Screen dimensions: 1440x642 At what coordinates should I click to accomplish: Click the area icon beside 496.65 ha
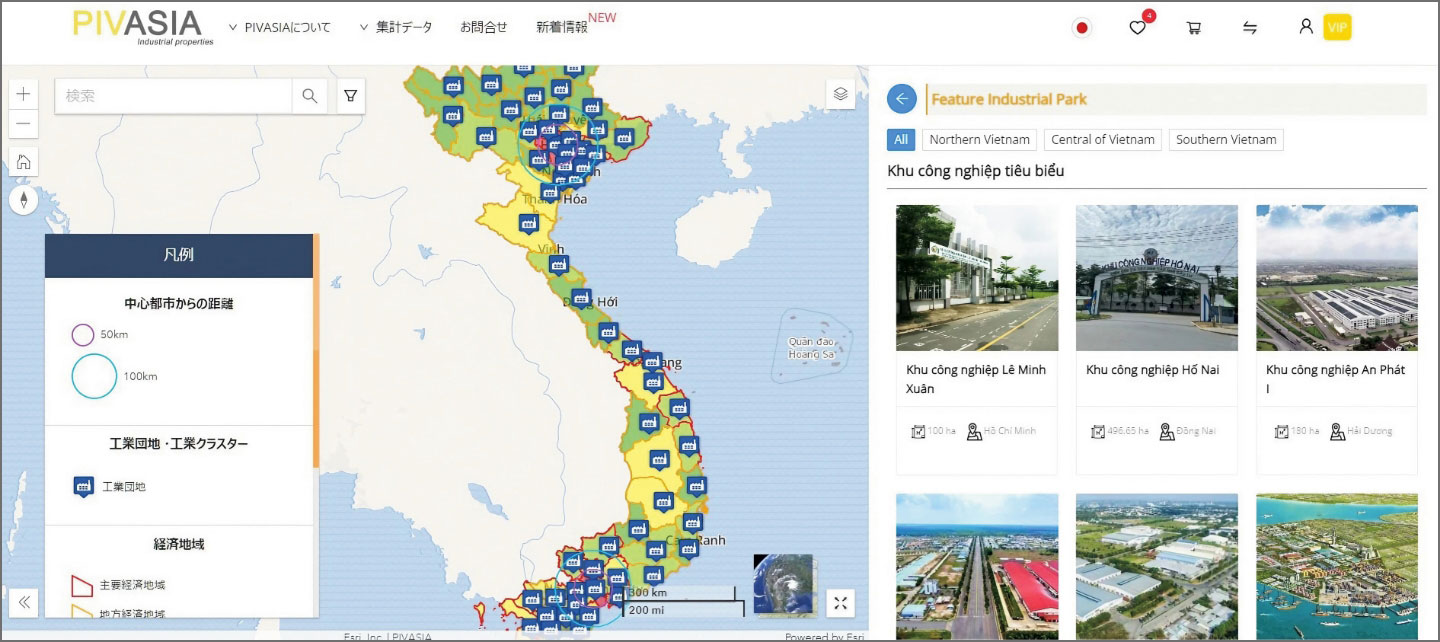pyautogui.click(x=1098, y=432)
